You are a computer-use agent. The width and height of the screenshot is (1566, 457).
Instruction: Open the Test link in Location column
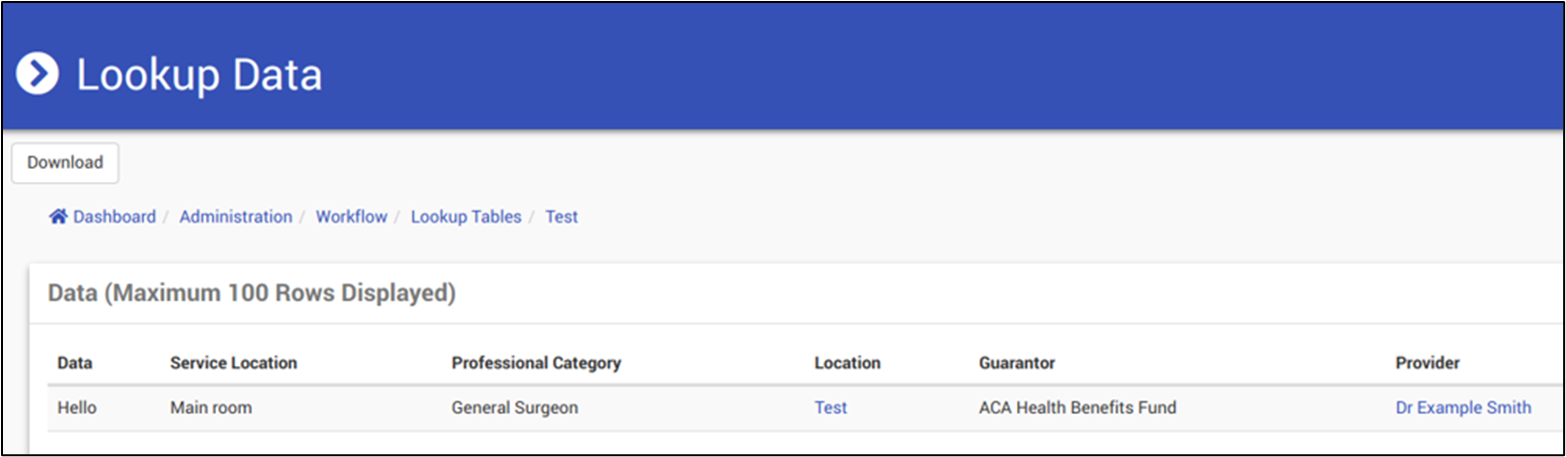coord(830,408)
